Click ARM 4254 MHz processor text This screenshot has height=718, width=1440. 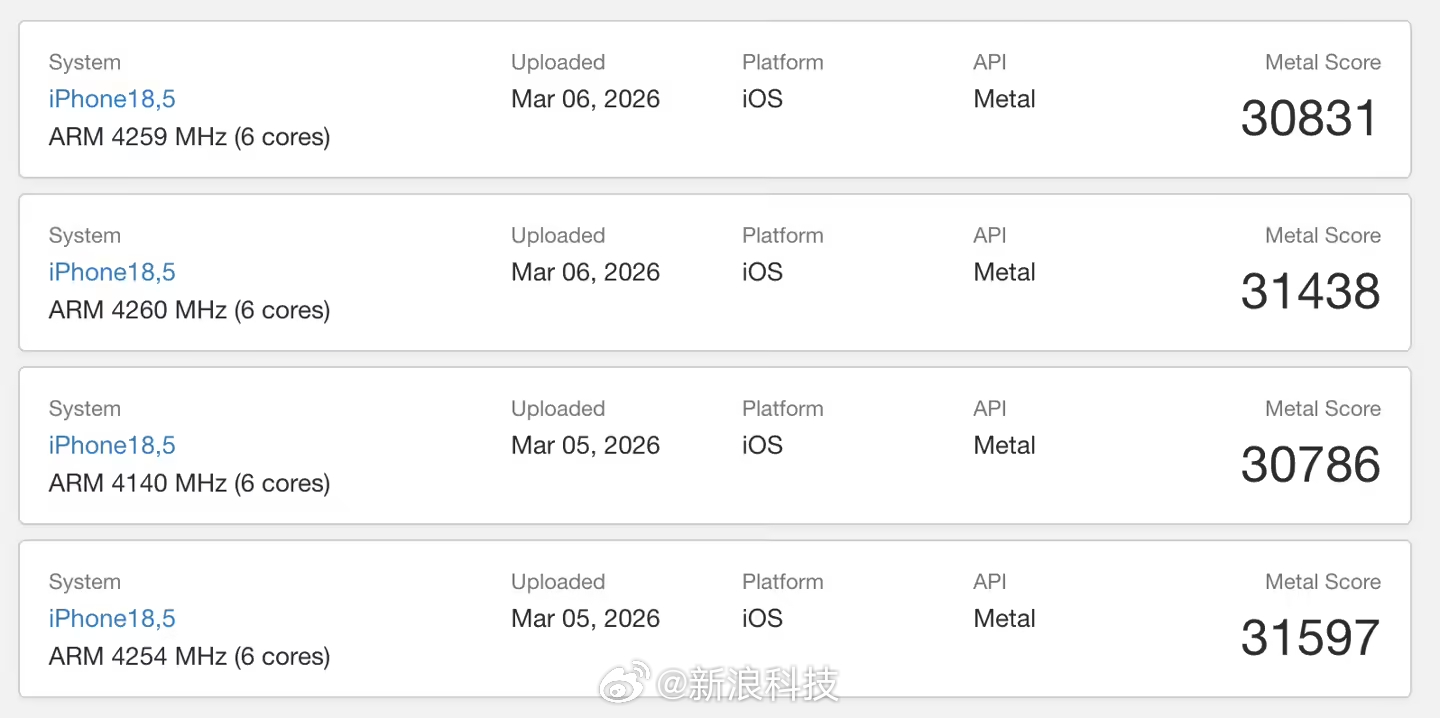tap(189, 656)
